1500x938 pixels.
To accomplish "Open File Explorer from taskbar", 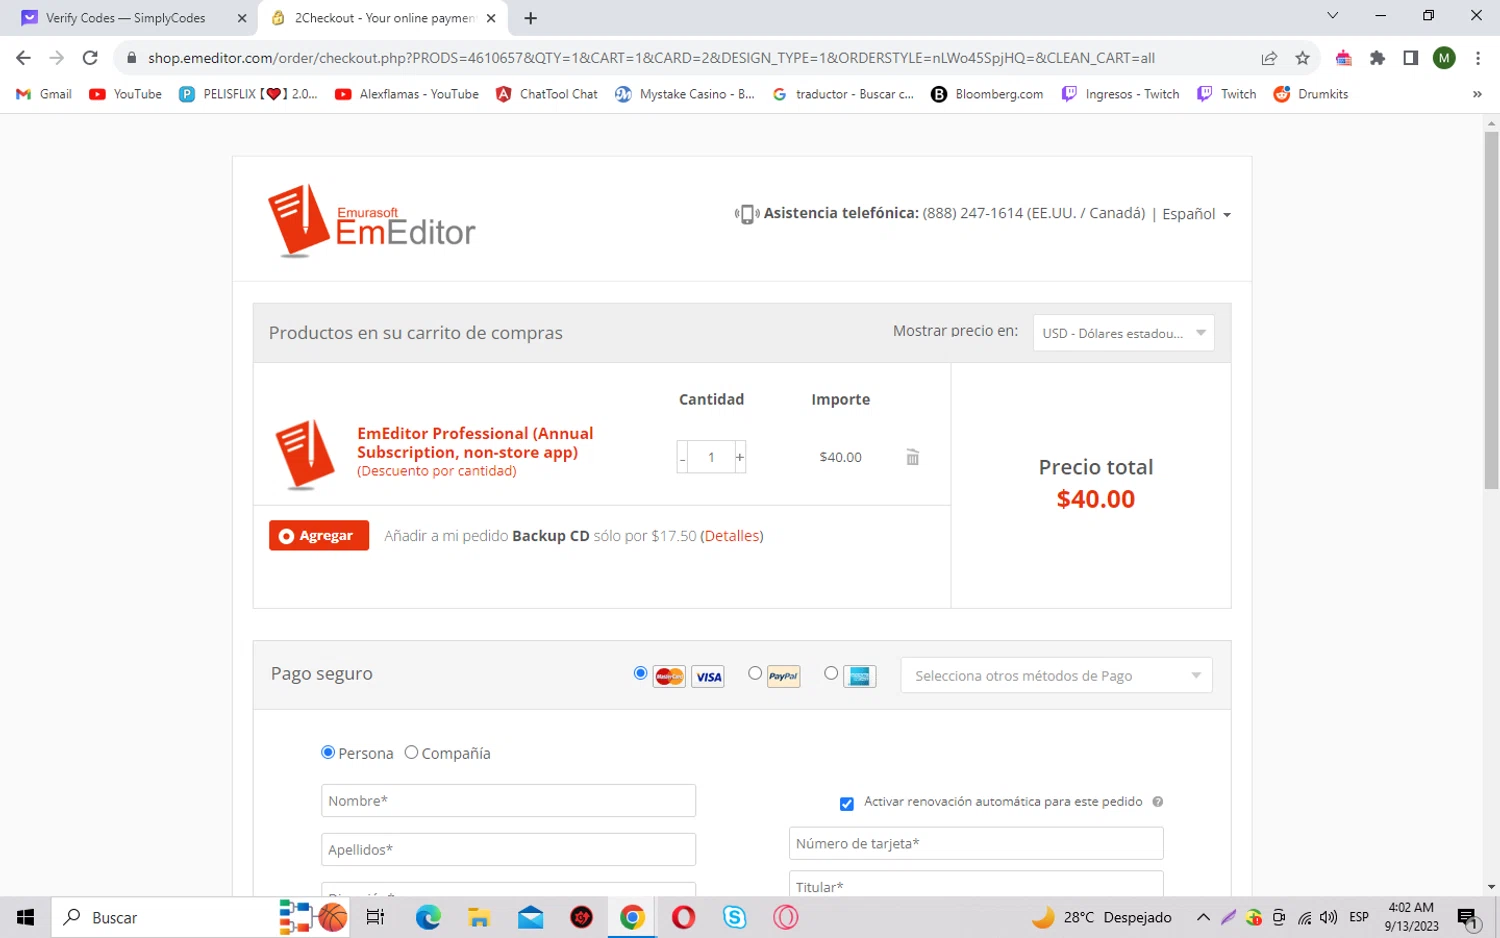I will pyautogui.click(x=479, y=917).
